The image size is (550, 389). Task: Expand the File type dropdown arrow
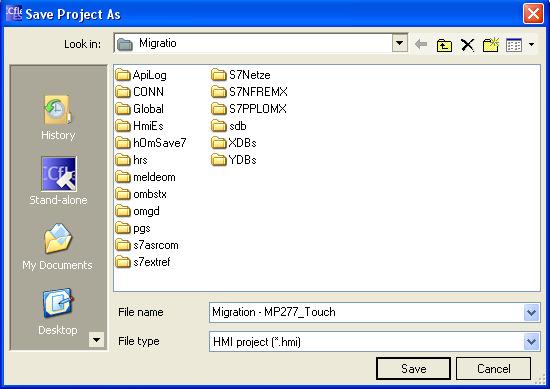point(531,341)
